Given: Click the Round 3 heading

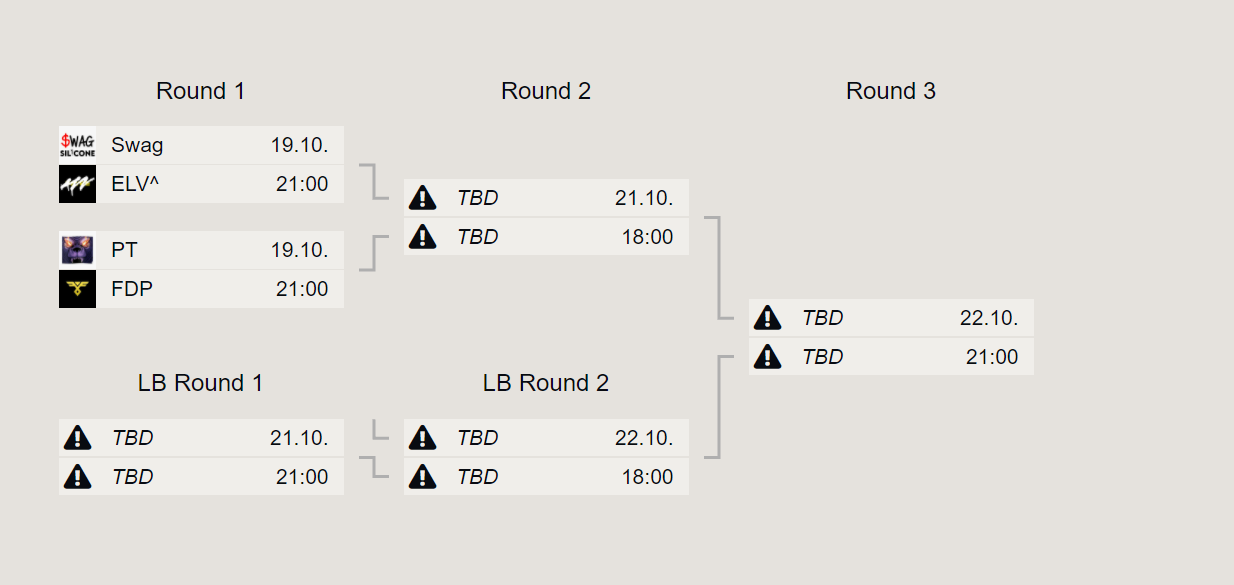Looking at the screenshot, I should click(x=891, y=91).
